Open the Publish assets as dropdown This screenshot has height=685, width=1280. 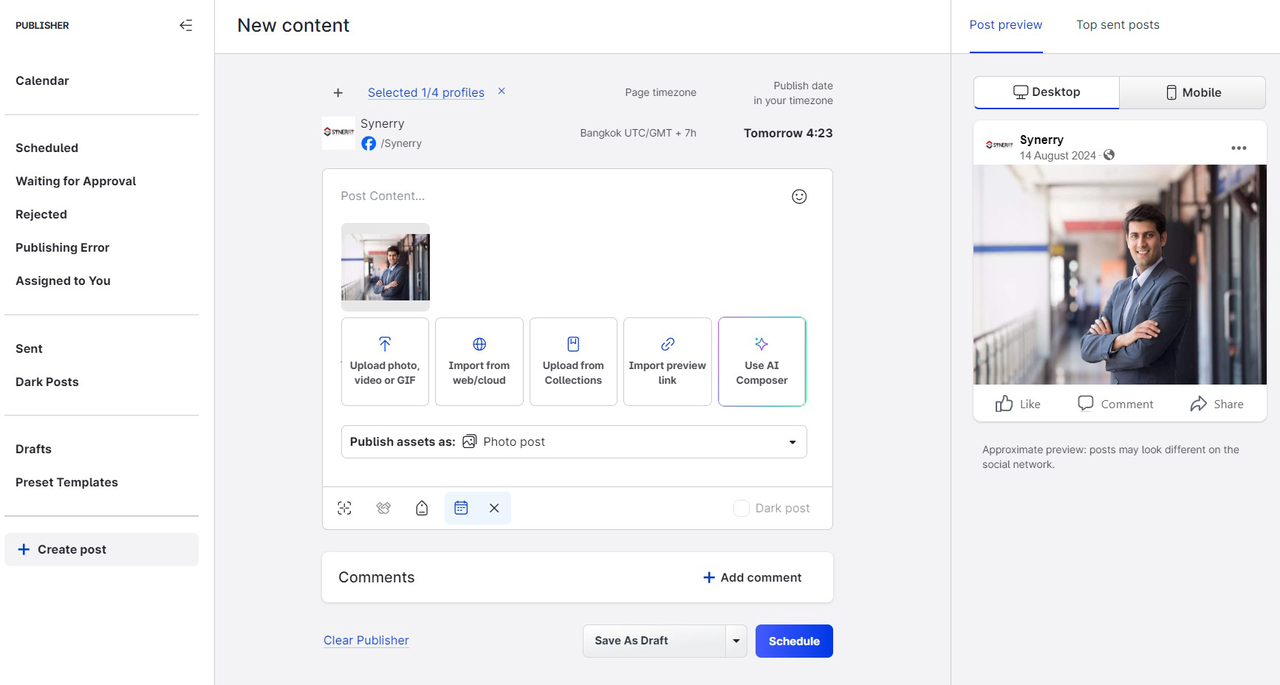(x=573, y=442)
